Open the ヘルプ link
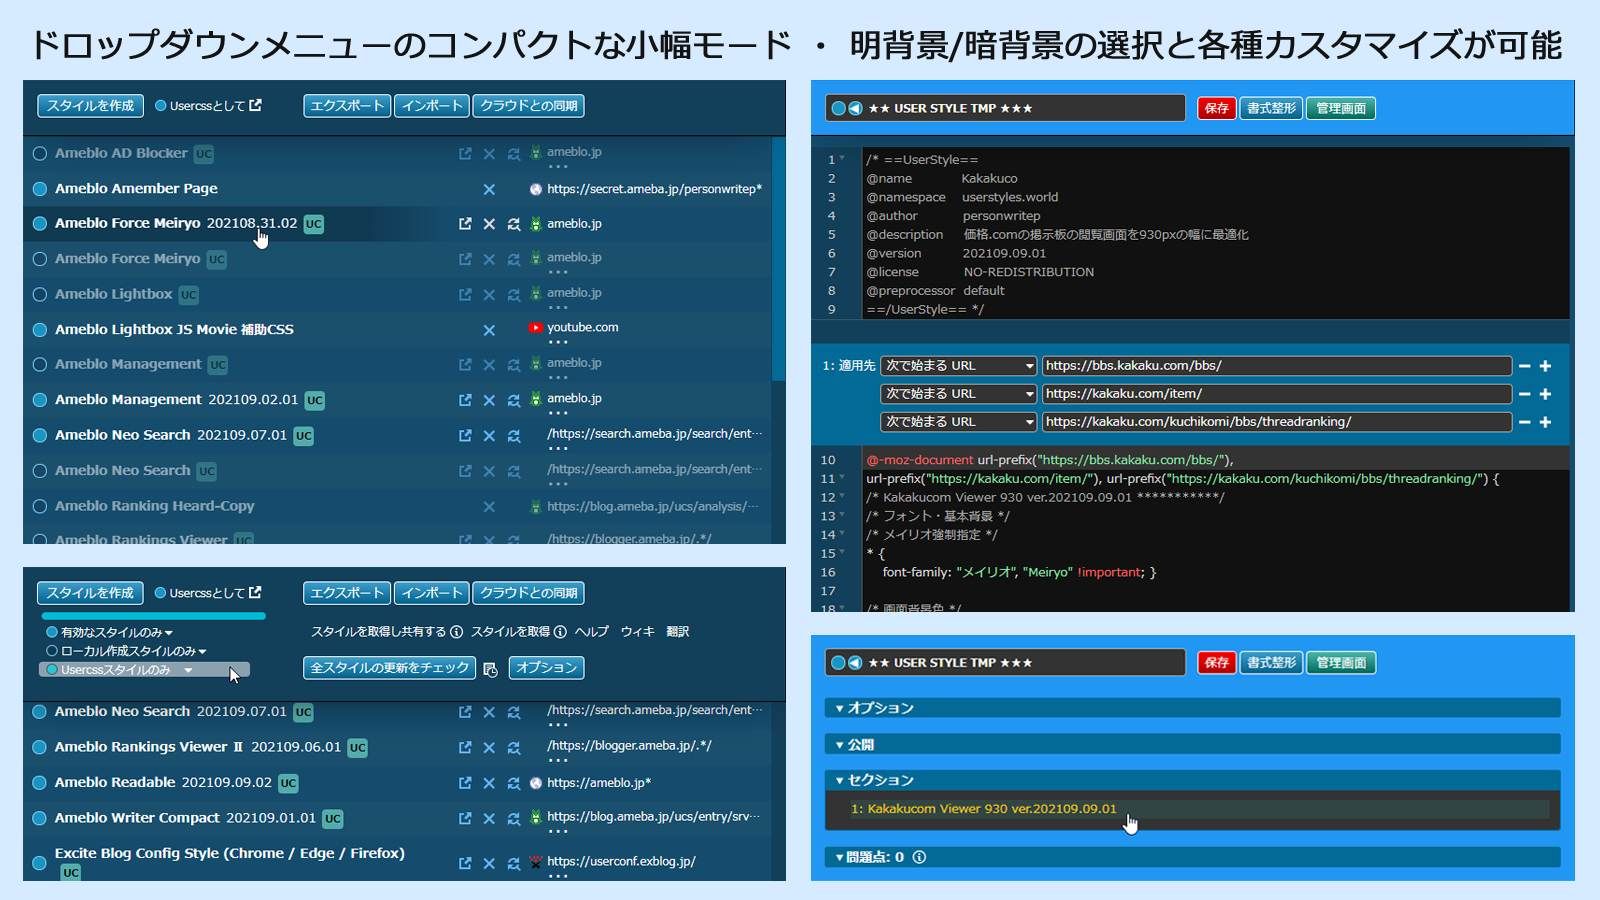Viewport: 1600px width, 900px height. pos(592,632)
